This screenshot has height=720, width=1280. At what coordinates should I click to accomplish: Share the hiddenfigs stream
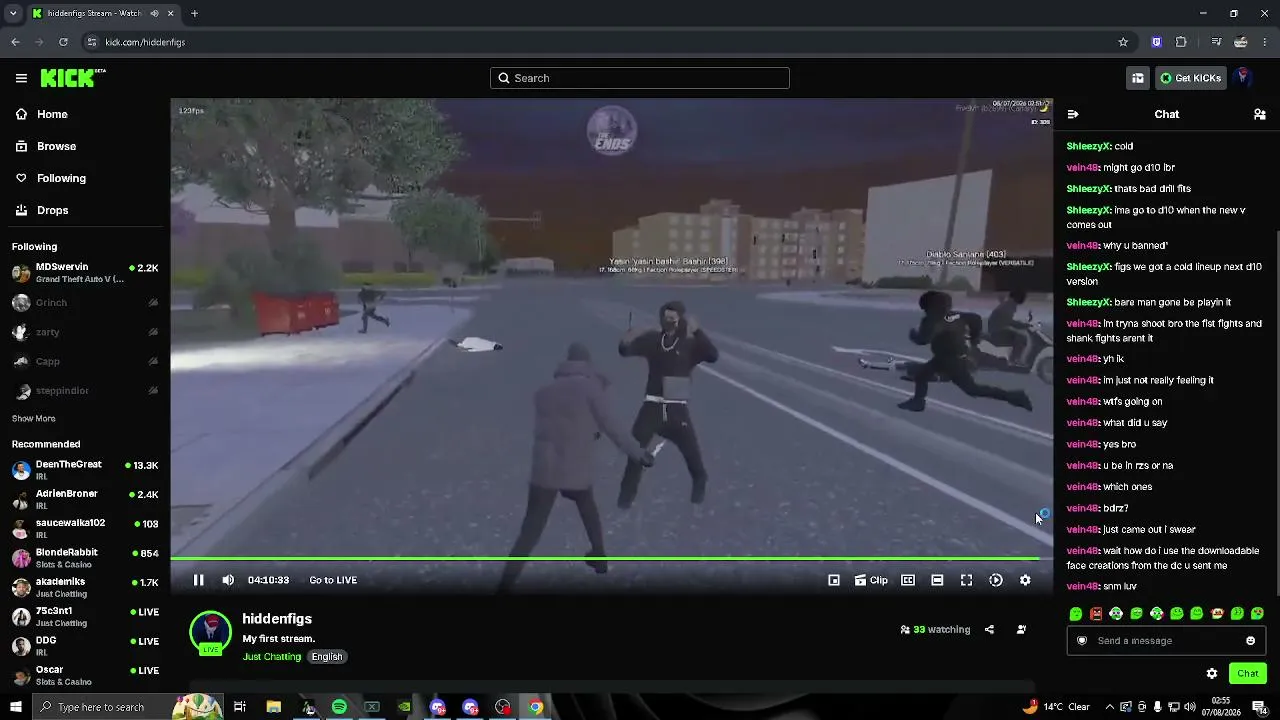(989, 630)
